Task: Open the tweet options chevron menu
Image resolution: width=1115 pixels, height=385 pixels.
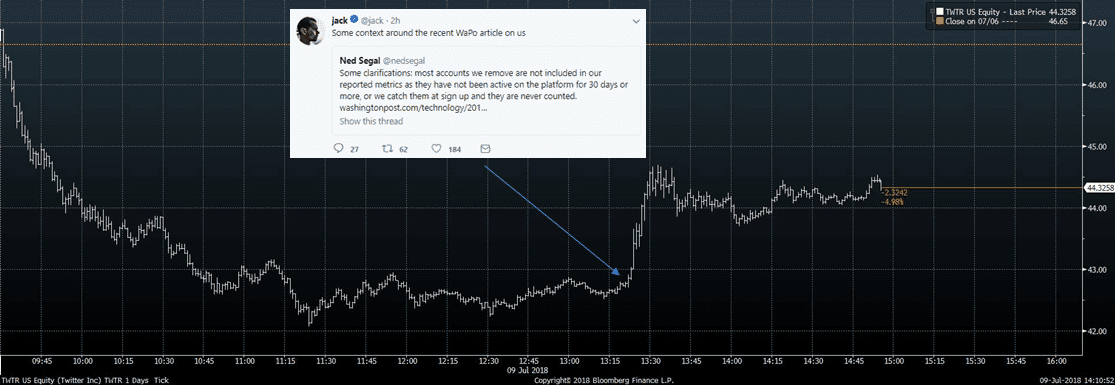Action: click(x=636, y=22)
